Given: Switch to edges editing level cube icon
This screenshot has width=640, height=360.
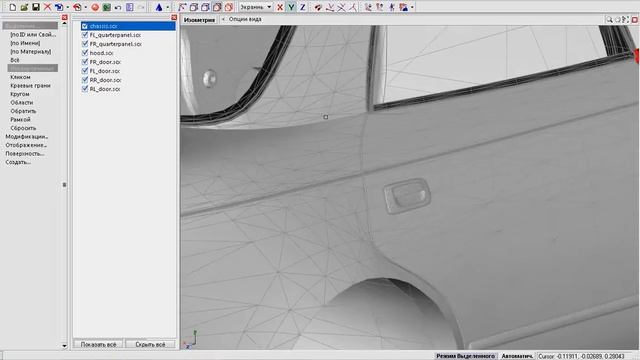Looking at the screenshot, I should tap(194, 7).
